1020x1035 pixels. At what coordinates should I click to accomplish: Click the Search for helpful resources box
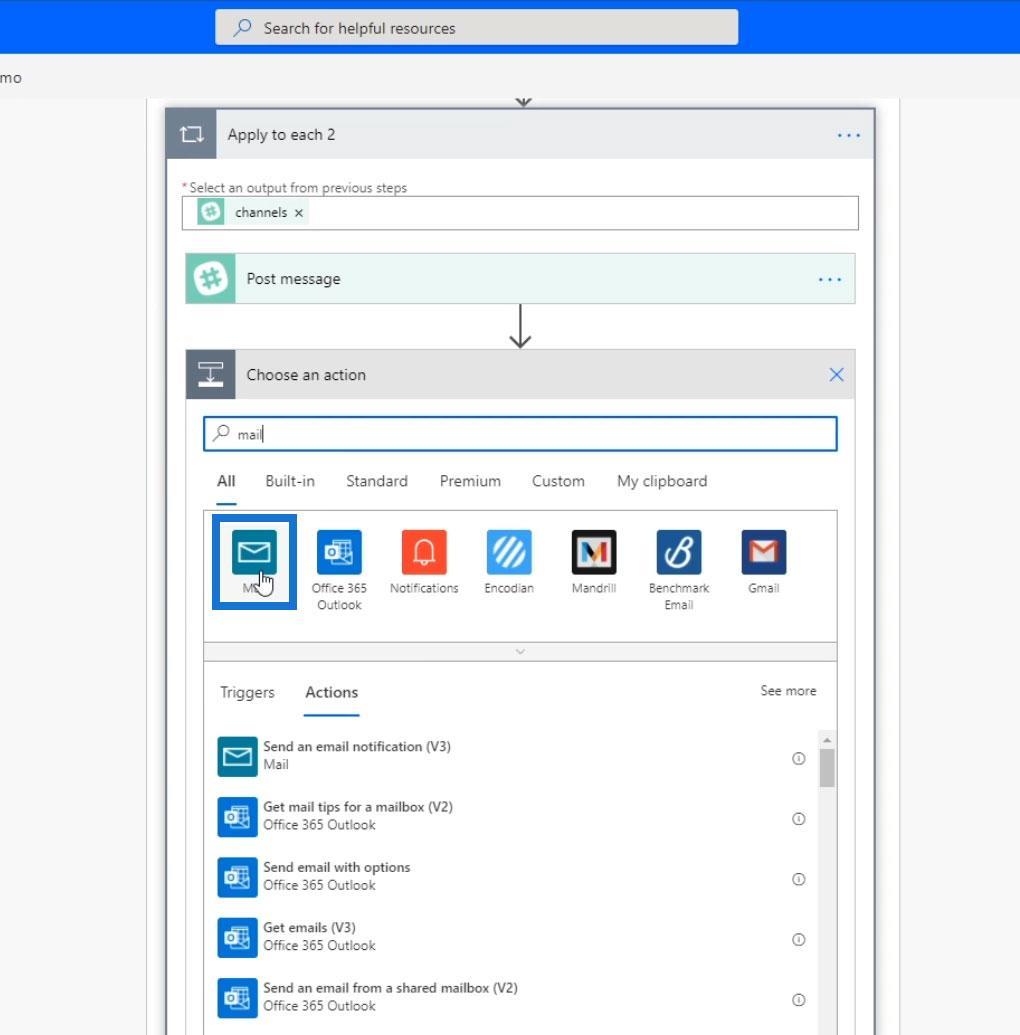[477, 28]
